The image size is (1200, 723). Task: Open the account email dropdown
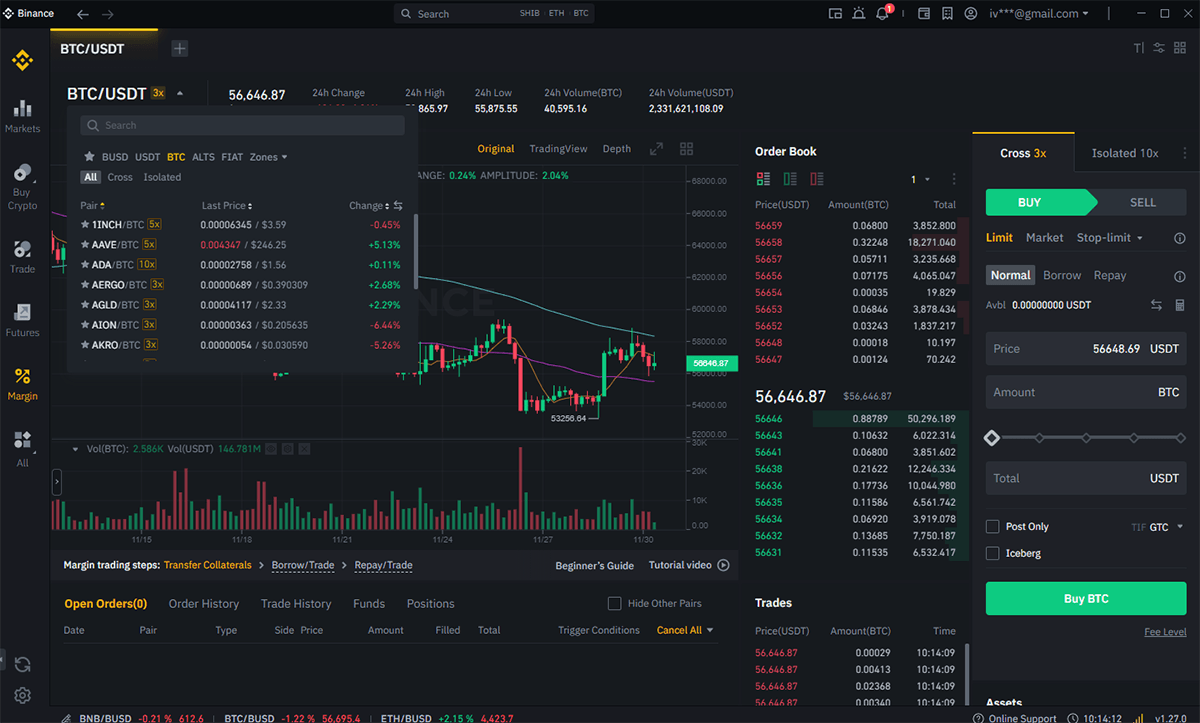(x=1039, y=14)
